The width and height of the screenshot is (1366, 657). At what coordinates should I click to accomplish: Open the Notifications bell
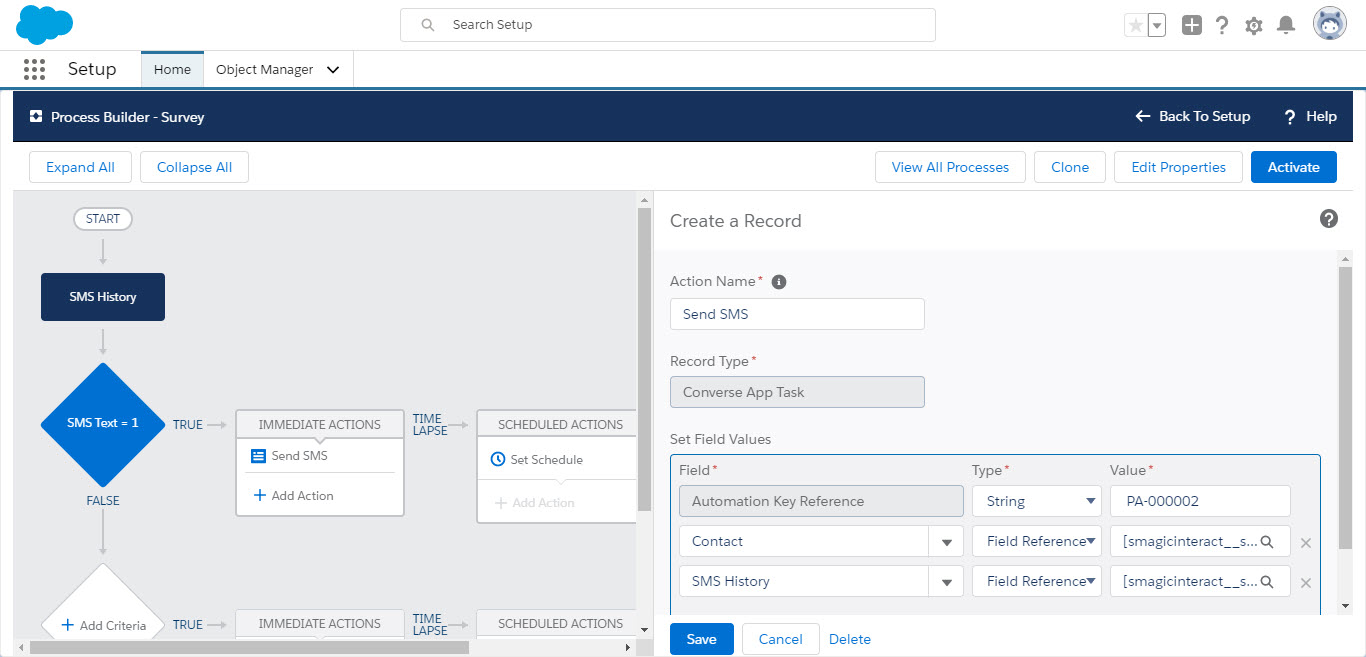(1287, 25)
